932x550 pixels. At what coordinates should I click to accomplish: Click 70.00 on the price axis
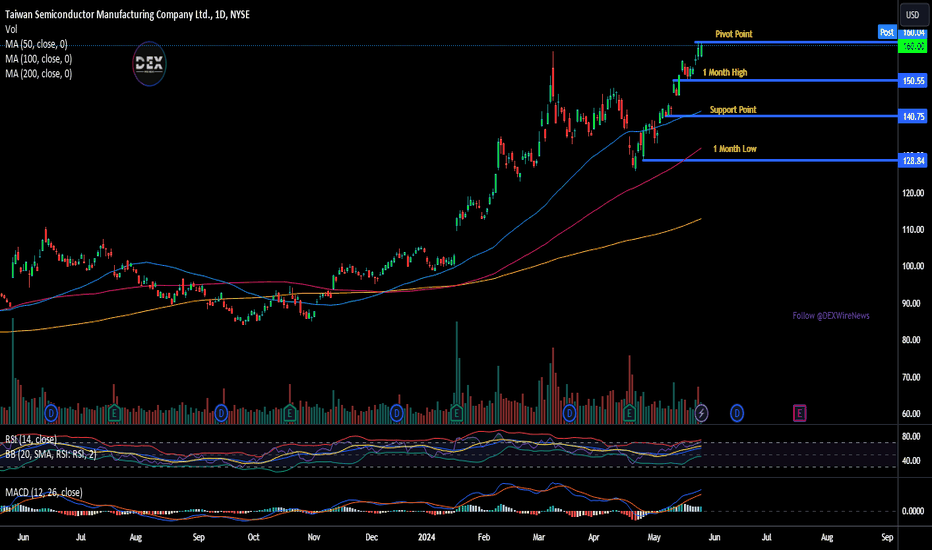coord(911,377)
